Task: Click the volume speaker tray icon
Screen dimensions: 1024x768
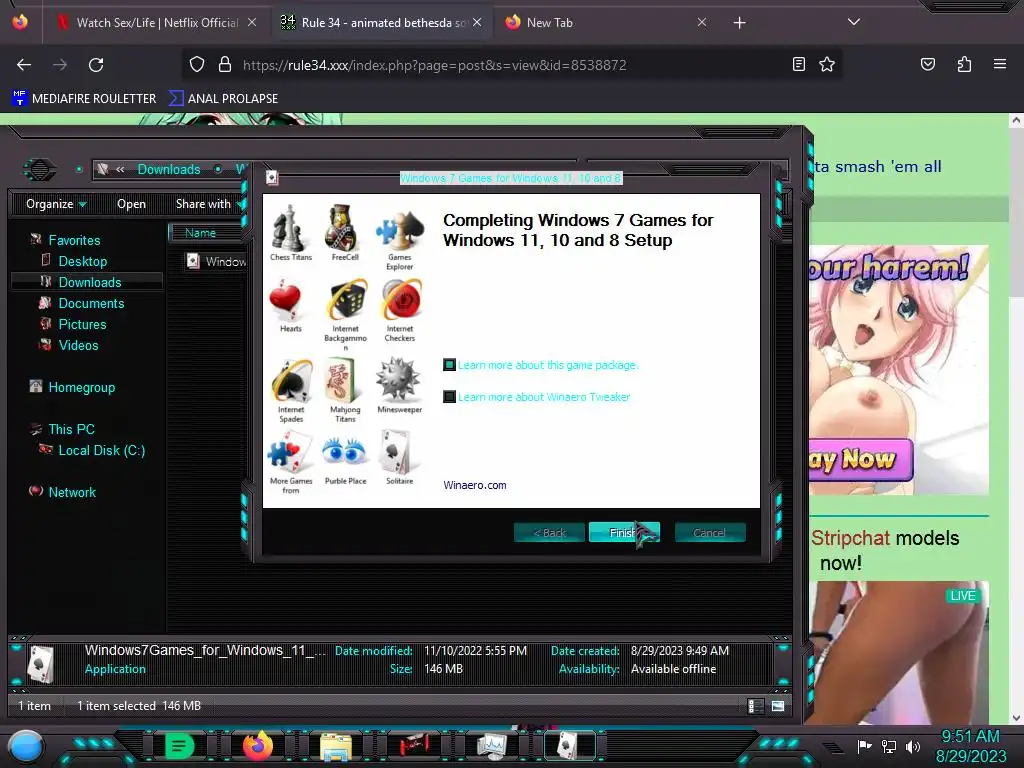Action: [912, 746]
